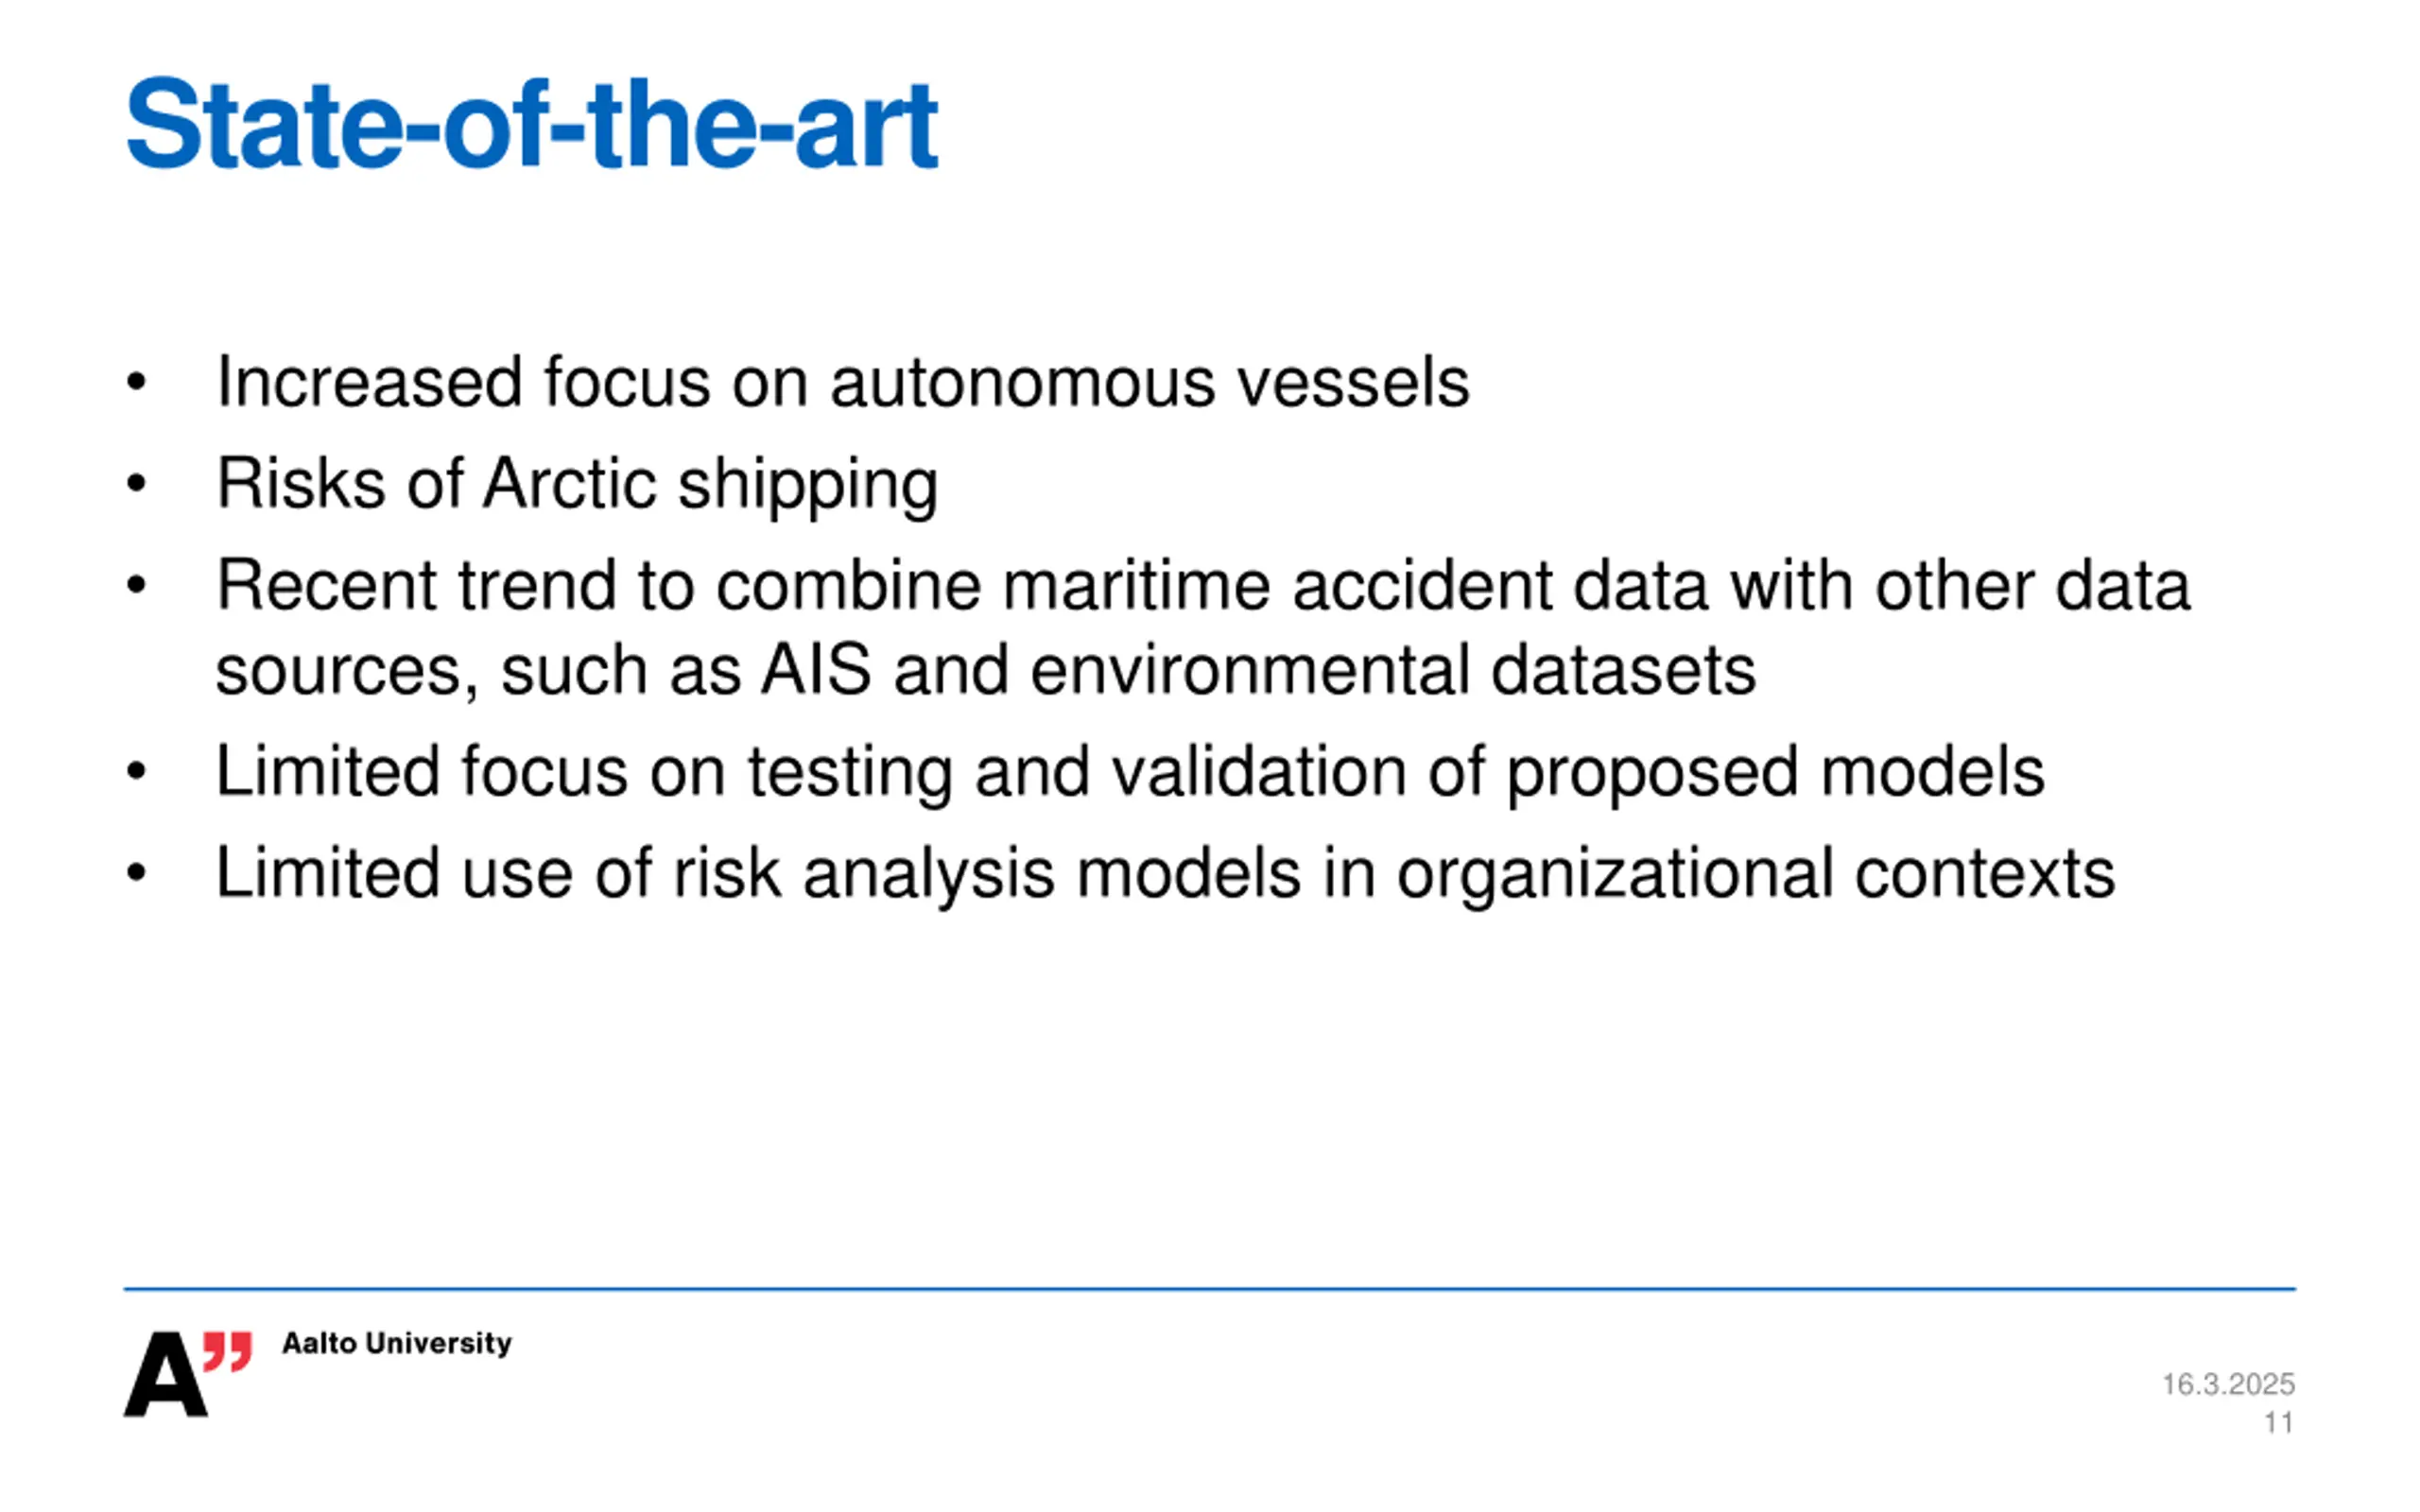Select the 'State-of-the-art' slide title
This screenshot has height=1512, width=2420.
[531, 125]
